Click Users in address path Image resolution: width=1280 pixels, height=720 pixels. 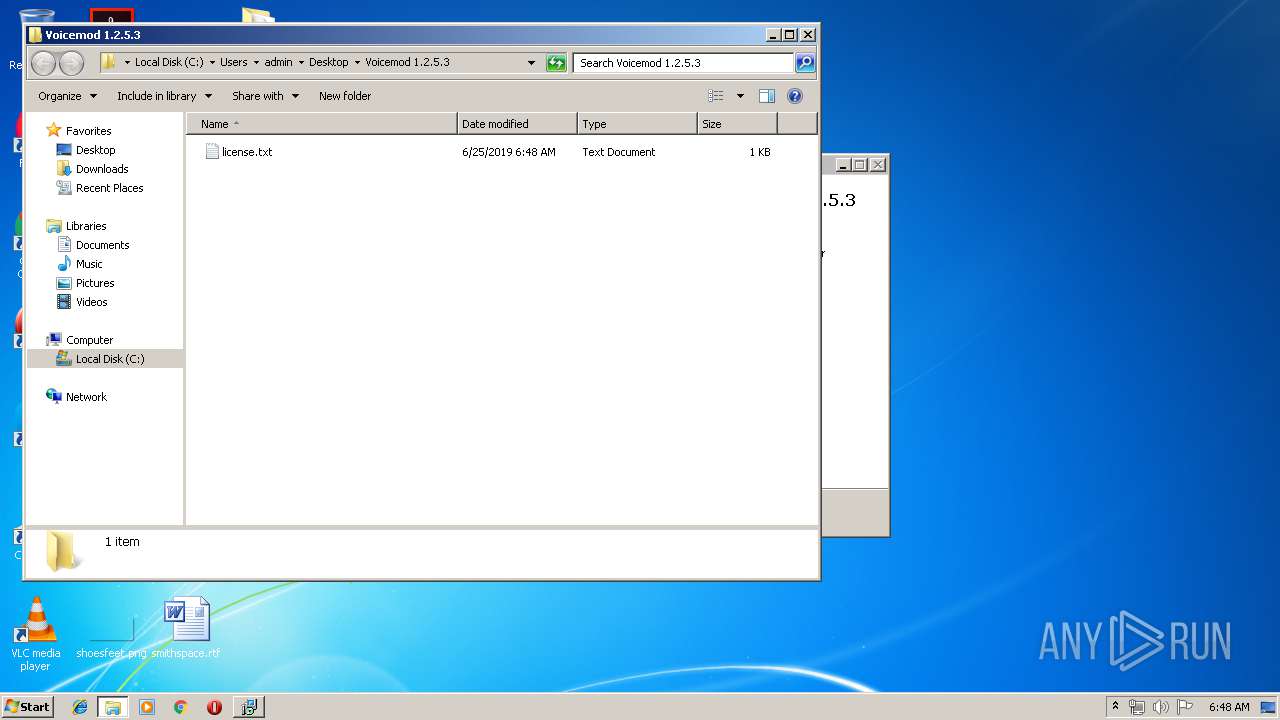pyautogui.click(x=234, y=62)
